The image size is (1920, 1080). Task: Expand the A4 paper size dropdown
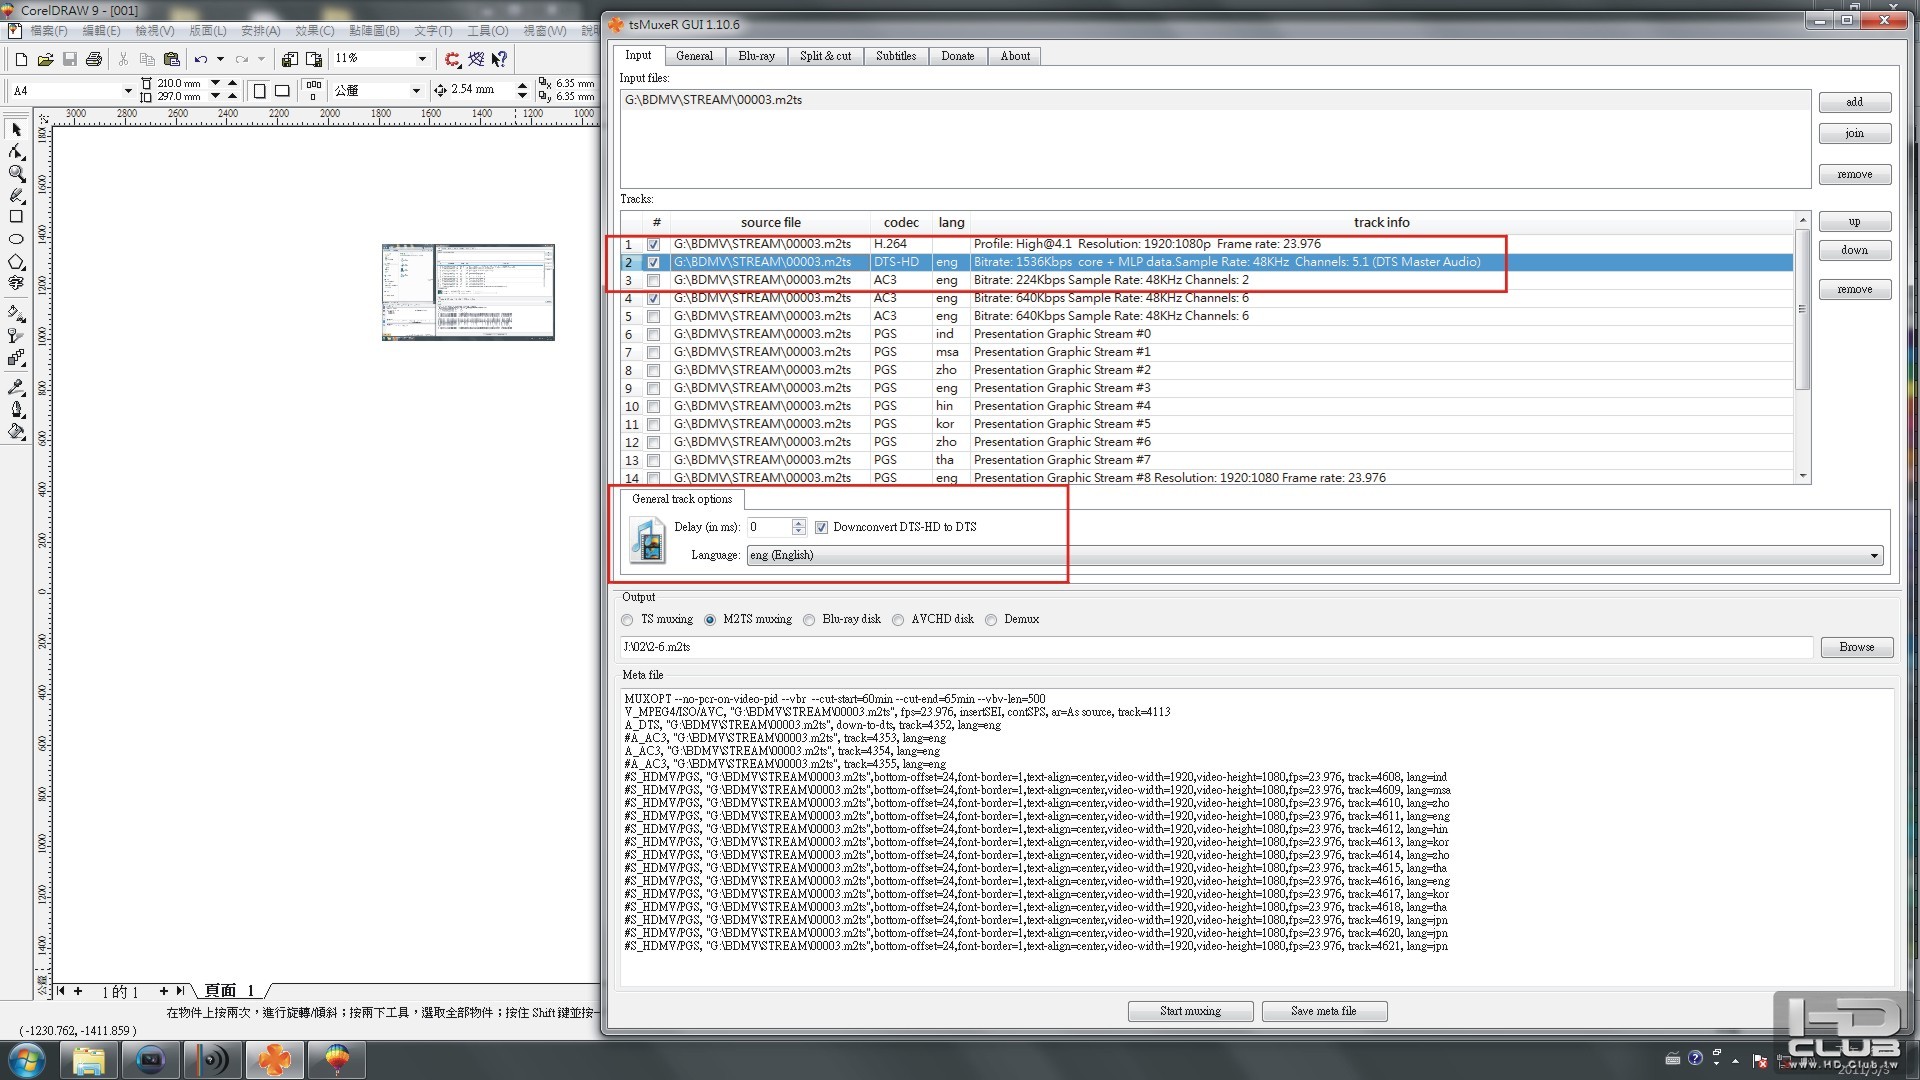pyautogui.click(x=127, y=91)
